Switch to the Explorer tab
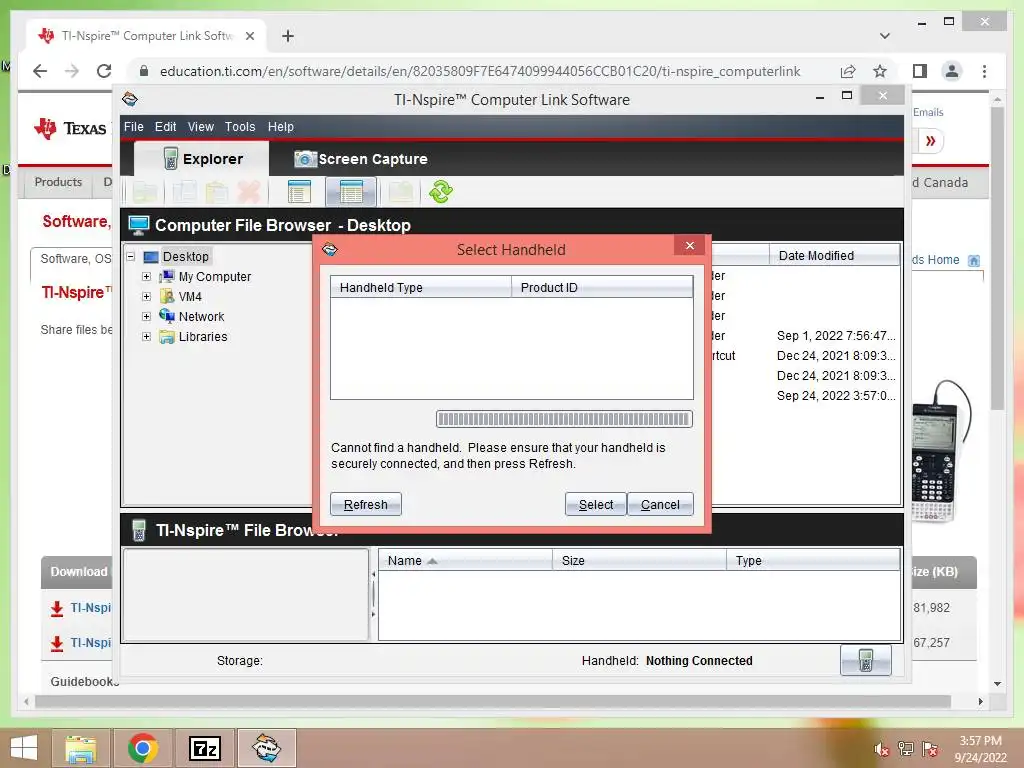 pyautogui.click(x=202, y=159)
